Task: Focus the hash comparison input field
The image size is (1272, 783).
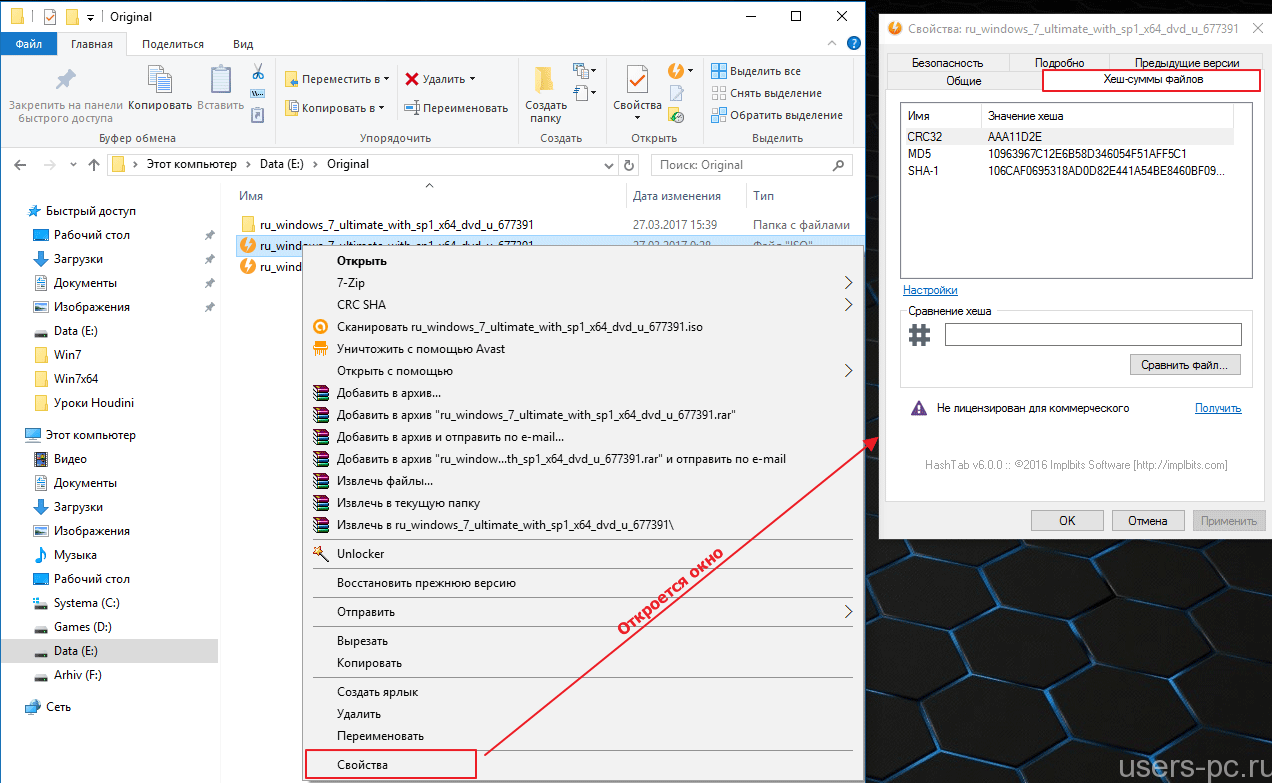Action: pyautogui.click(x=1093, y=335)
